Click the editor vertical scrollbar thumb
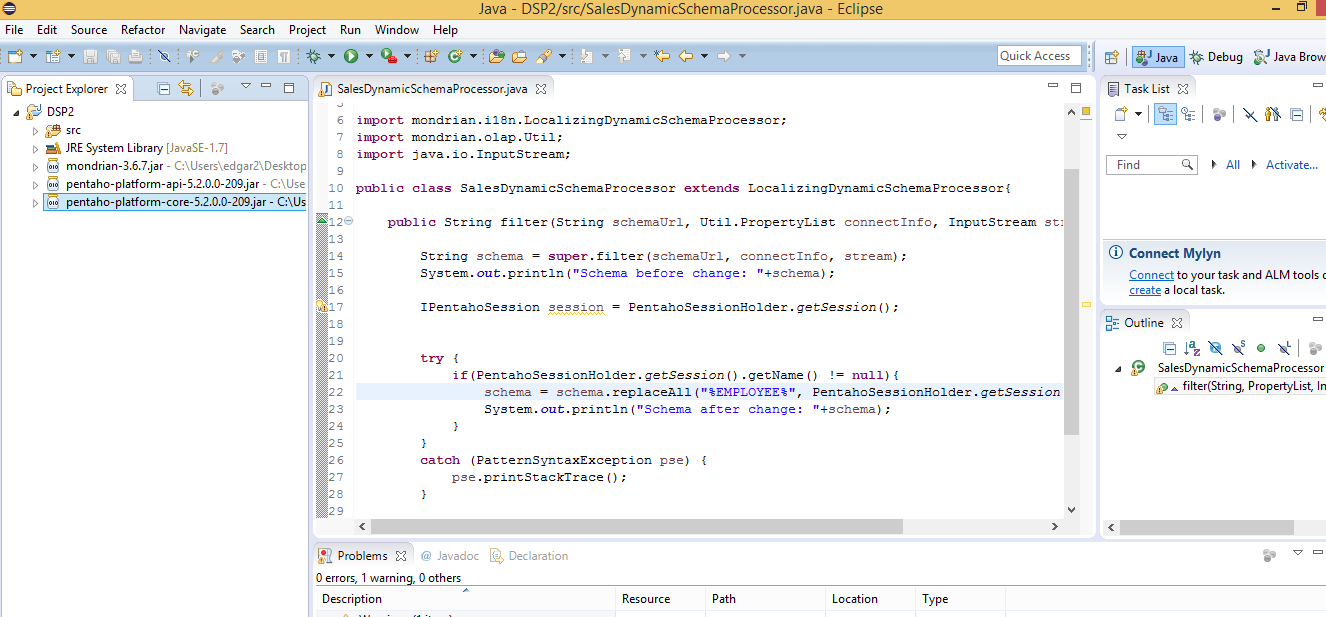The height and width of the screenshot is (617, 1326). tap(1072, 302)
